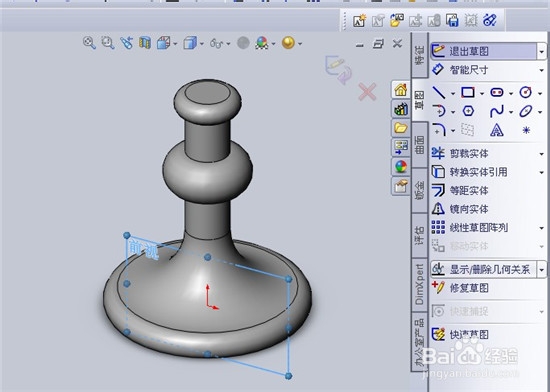
Task: Click the View Orientation cube icon
Action: tap(163, 43)
